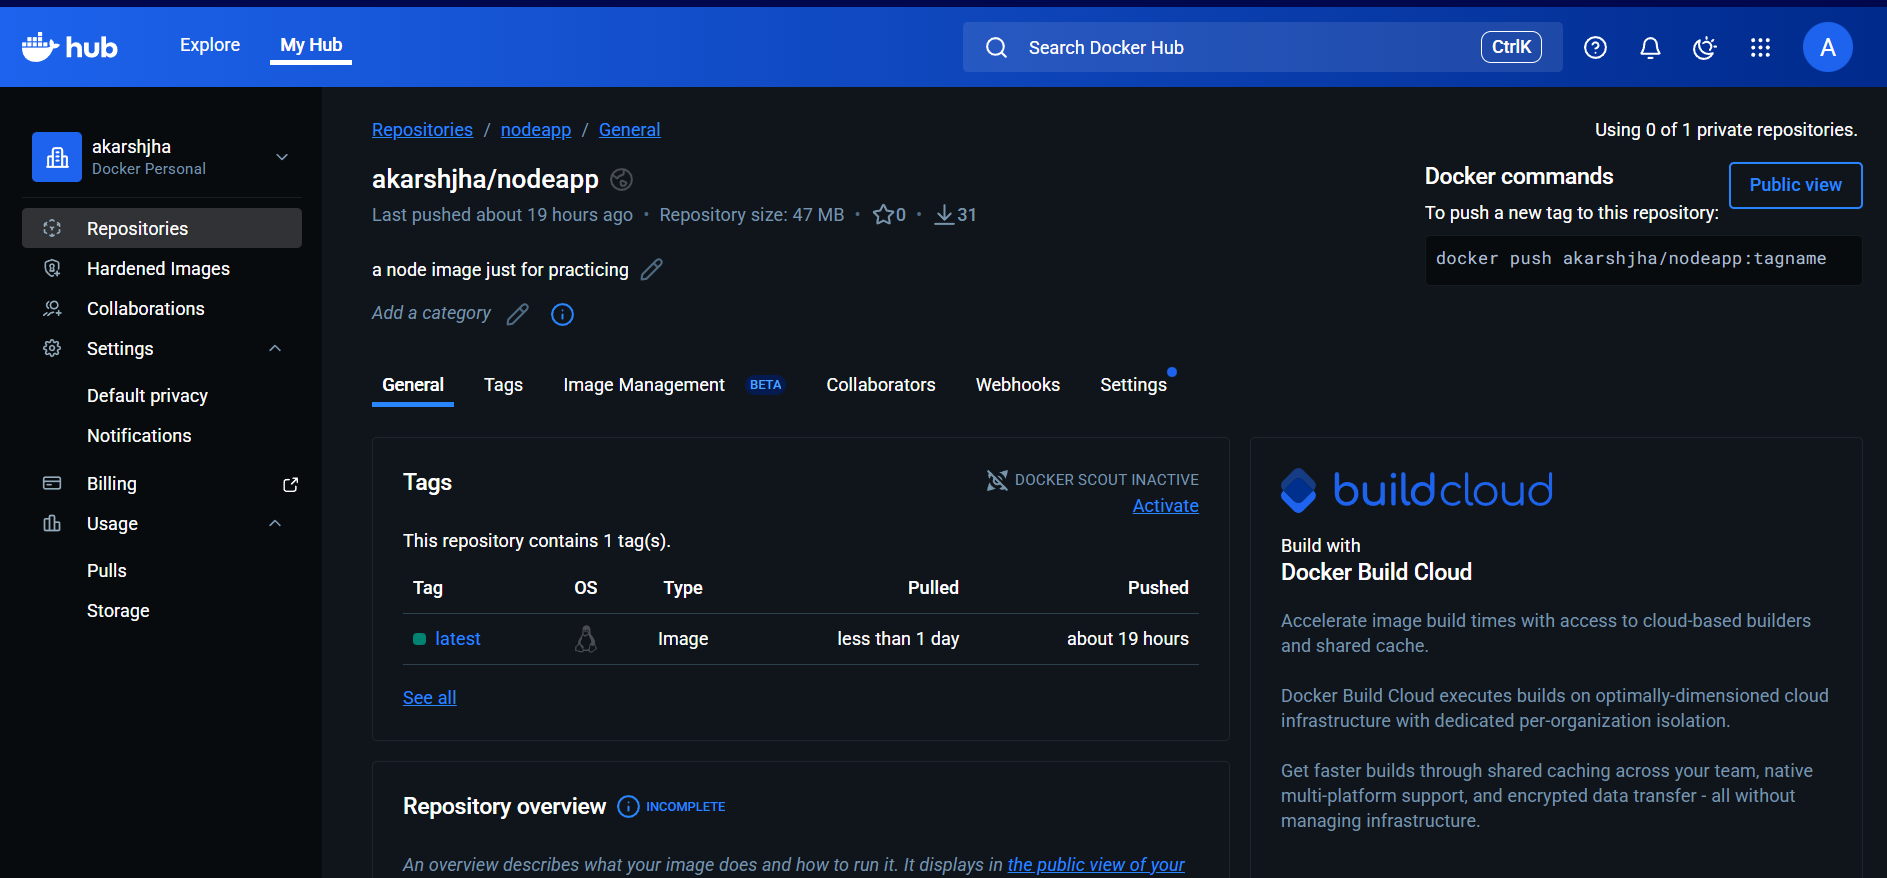
Task: Open the apps grid launcher icon
Action: [1760, 47]
